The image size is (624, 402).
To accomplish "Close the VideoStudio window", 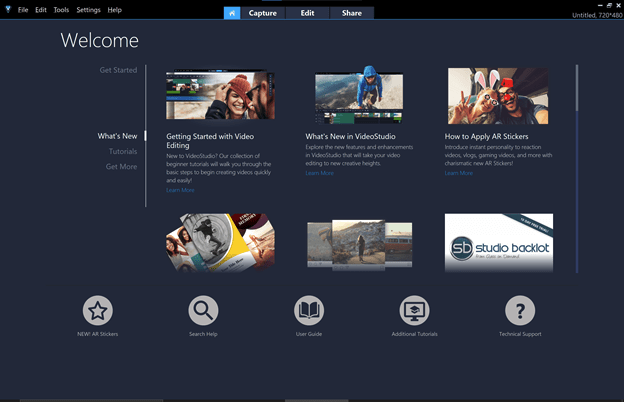I will 618,5.
